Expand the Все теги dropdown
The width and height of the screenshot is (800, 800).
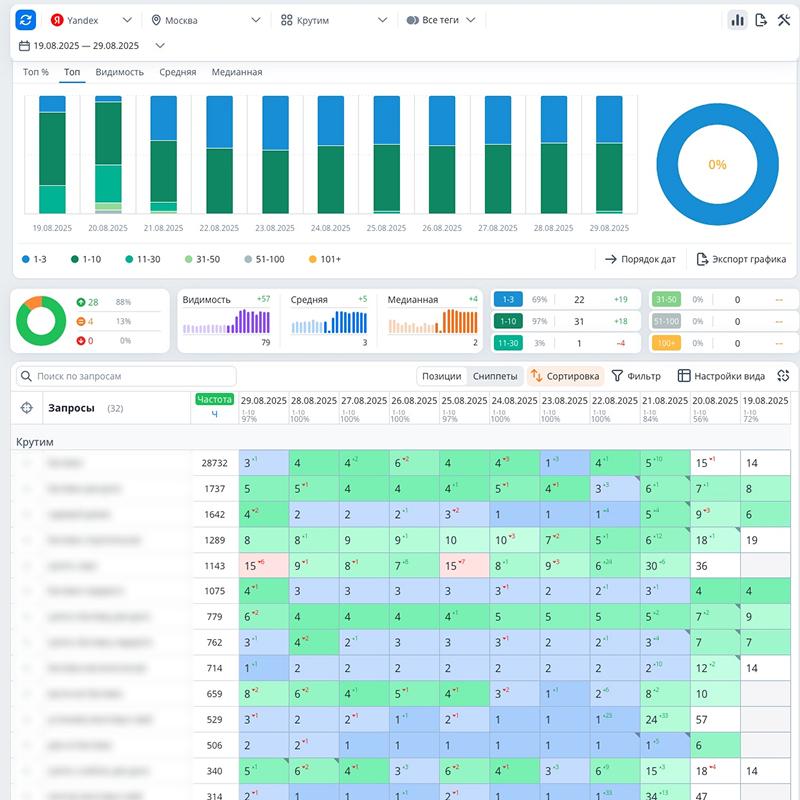click(441, 20)
